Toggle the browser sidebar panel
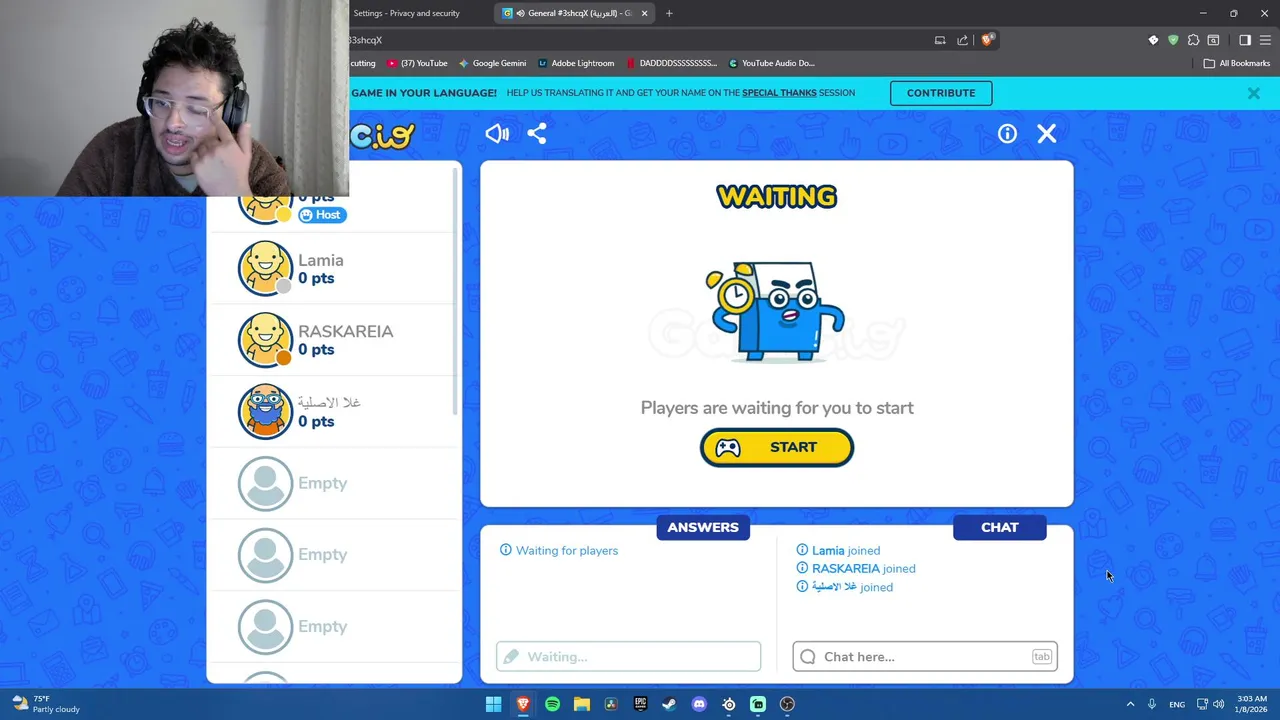 coord(1245,40)
